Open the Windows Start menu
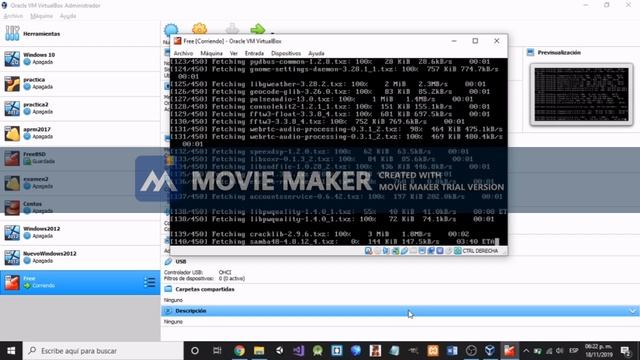Screen dimensions: 640x360 (11, 351)
